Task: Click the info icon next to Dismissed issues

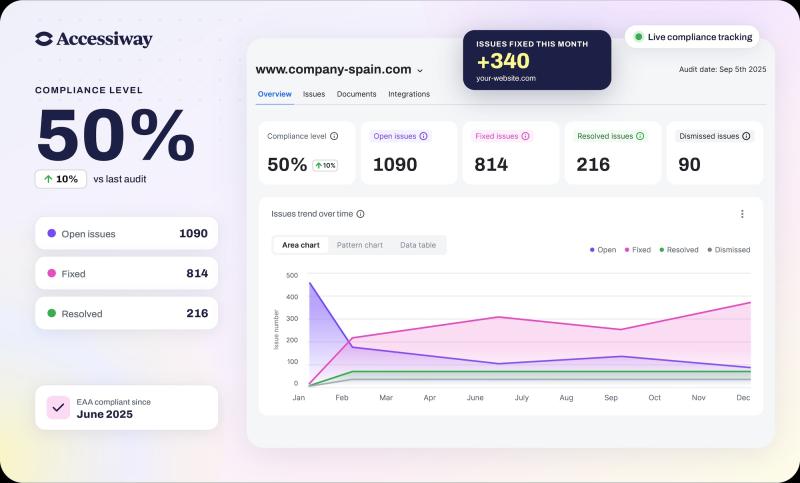Action: [x=746, y=136]
